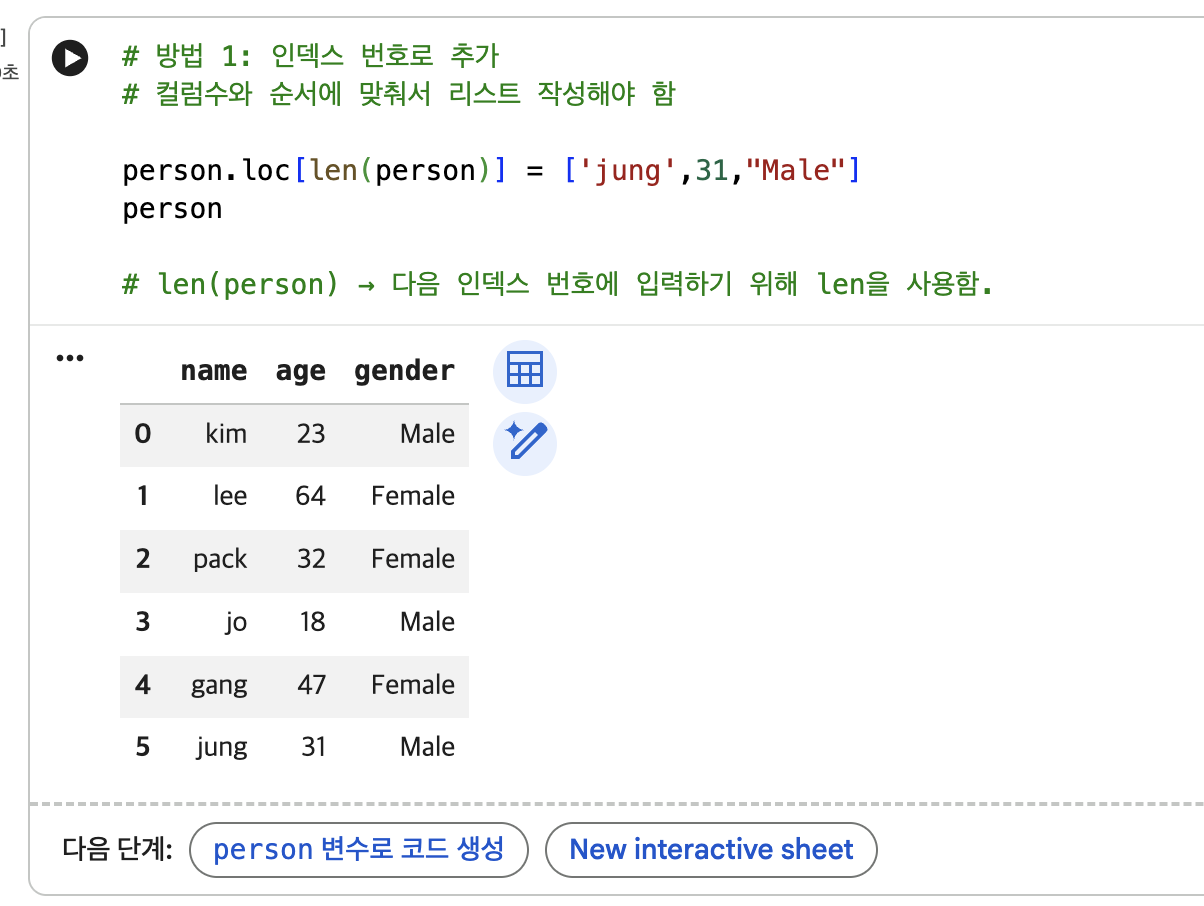Click the 'kim' name cell
1204x906 pixels.
pyautogui.click(x=226, y=434)
